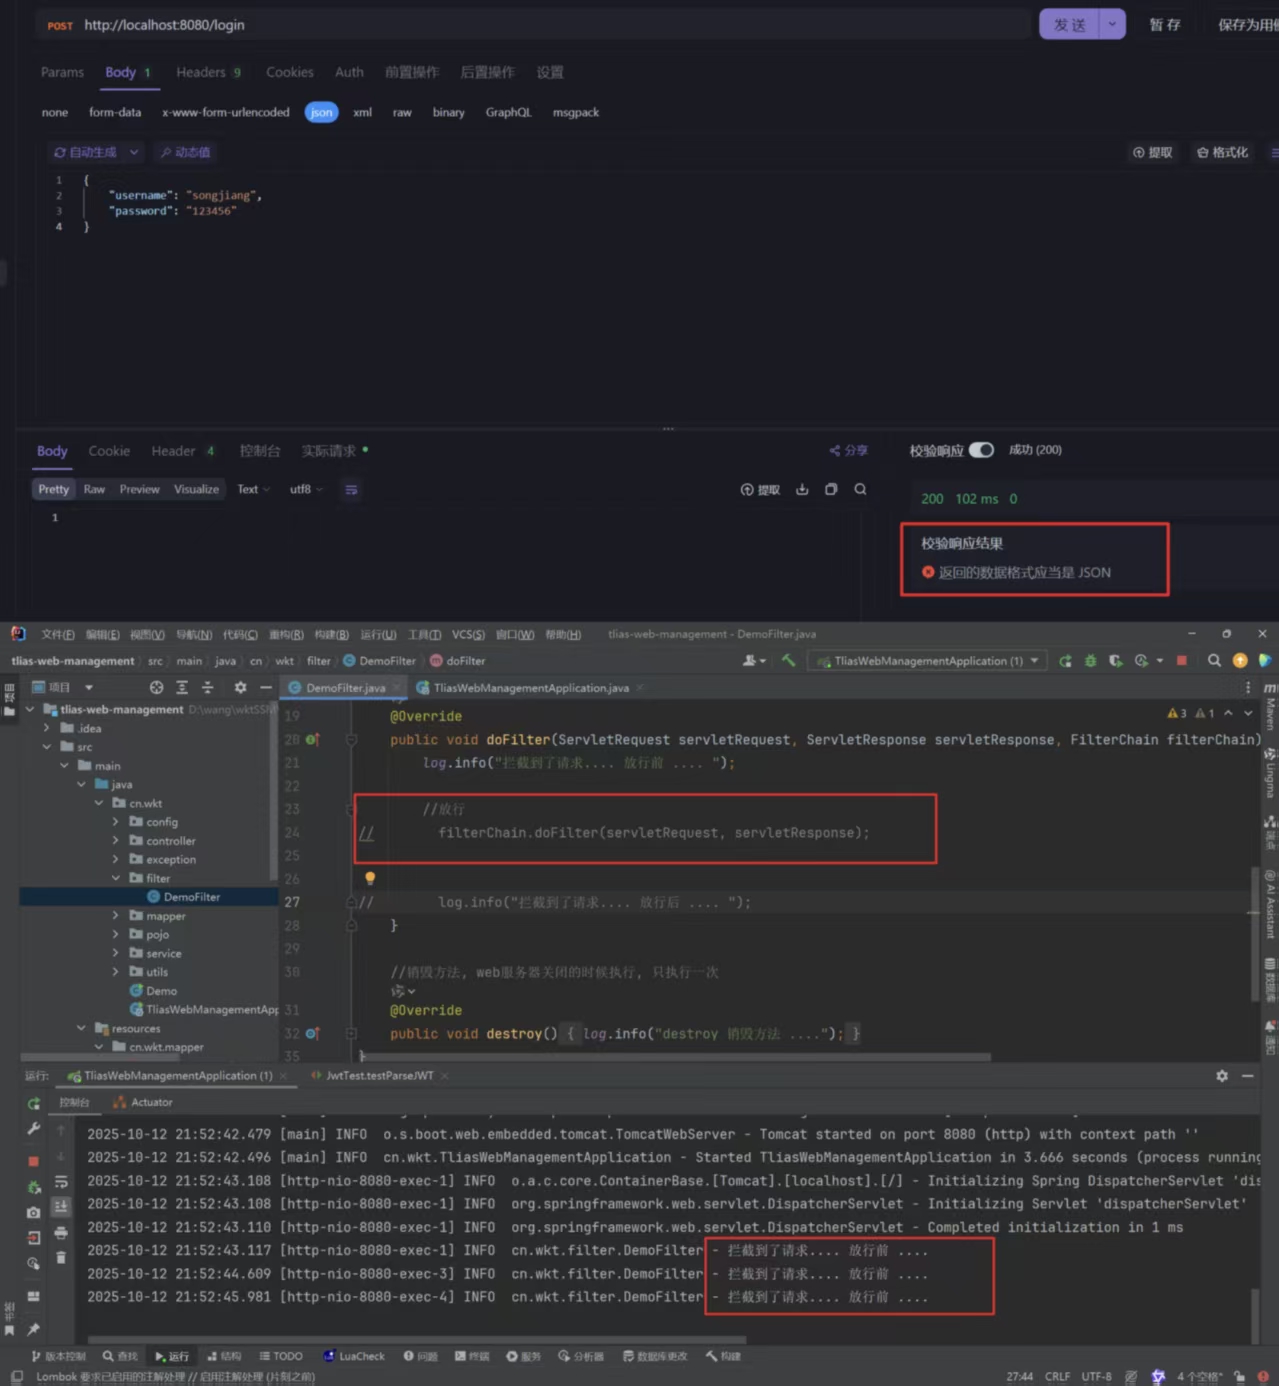Screen dimensions: 1279x1386
Task: Click the download response icon
Action: [x=802, y=490]
